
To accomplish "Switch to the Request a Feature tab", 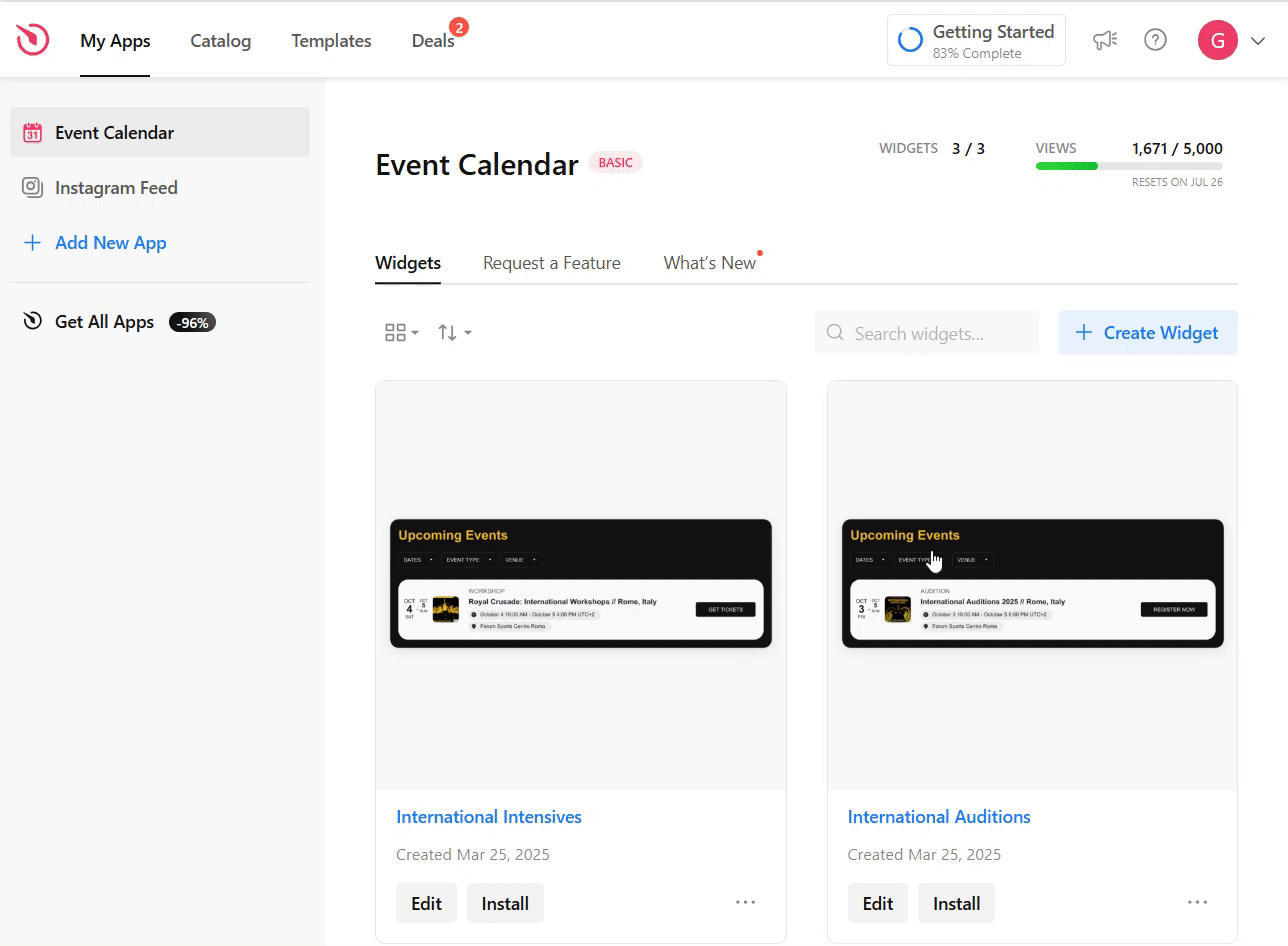I will (x=551, y=263).
